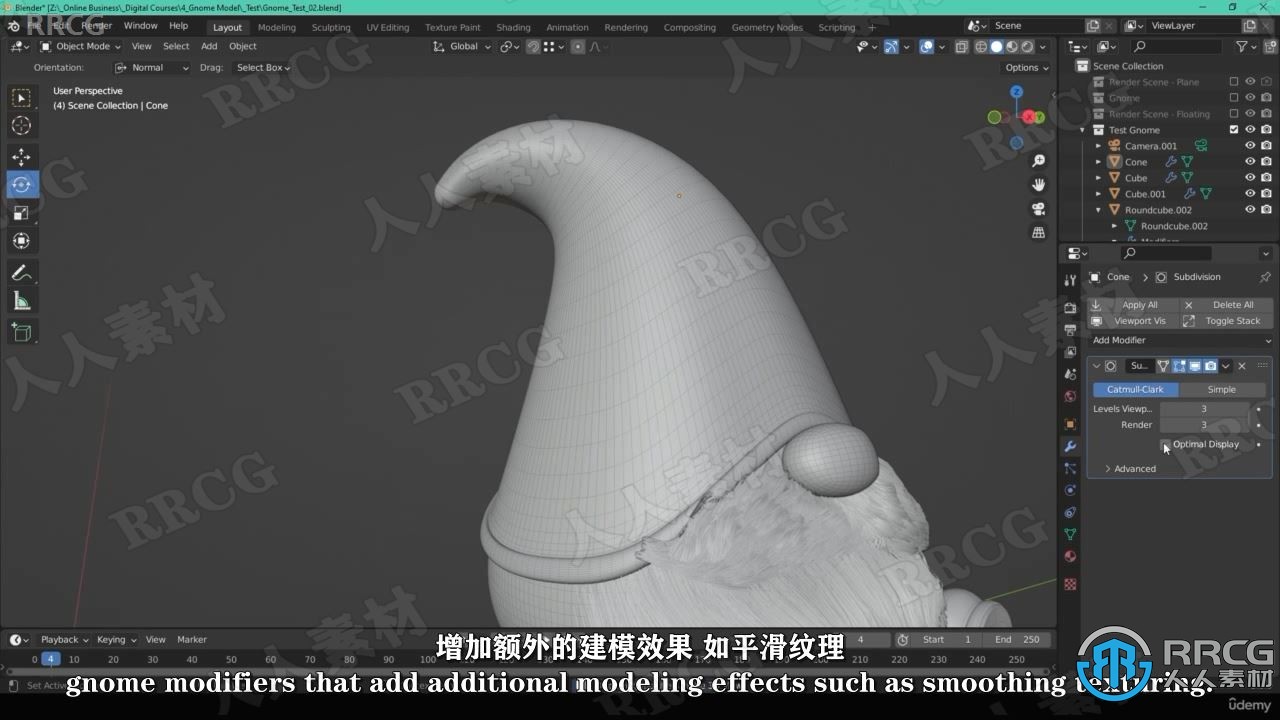Screen dimensions: 1280x720
Task: Click the zoom magnifier viewport icon
Action: (x=1038, y=161)
